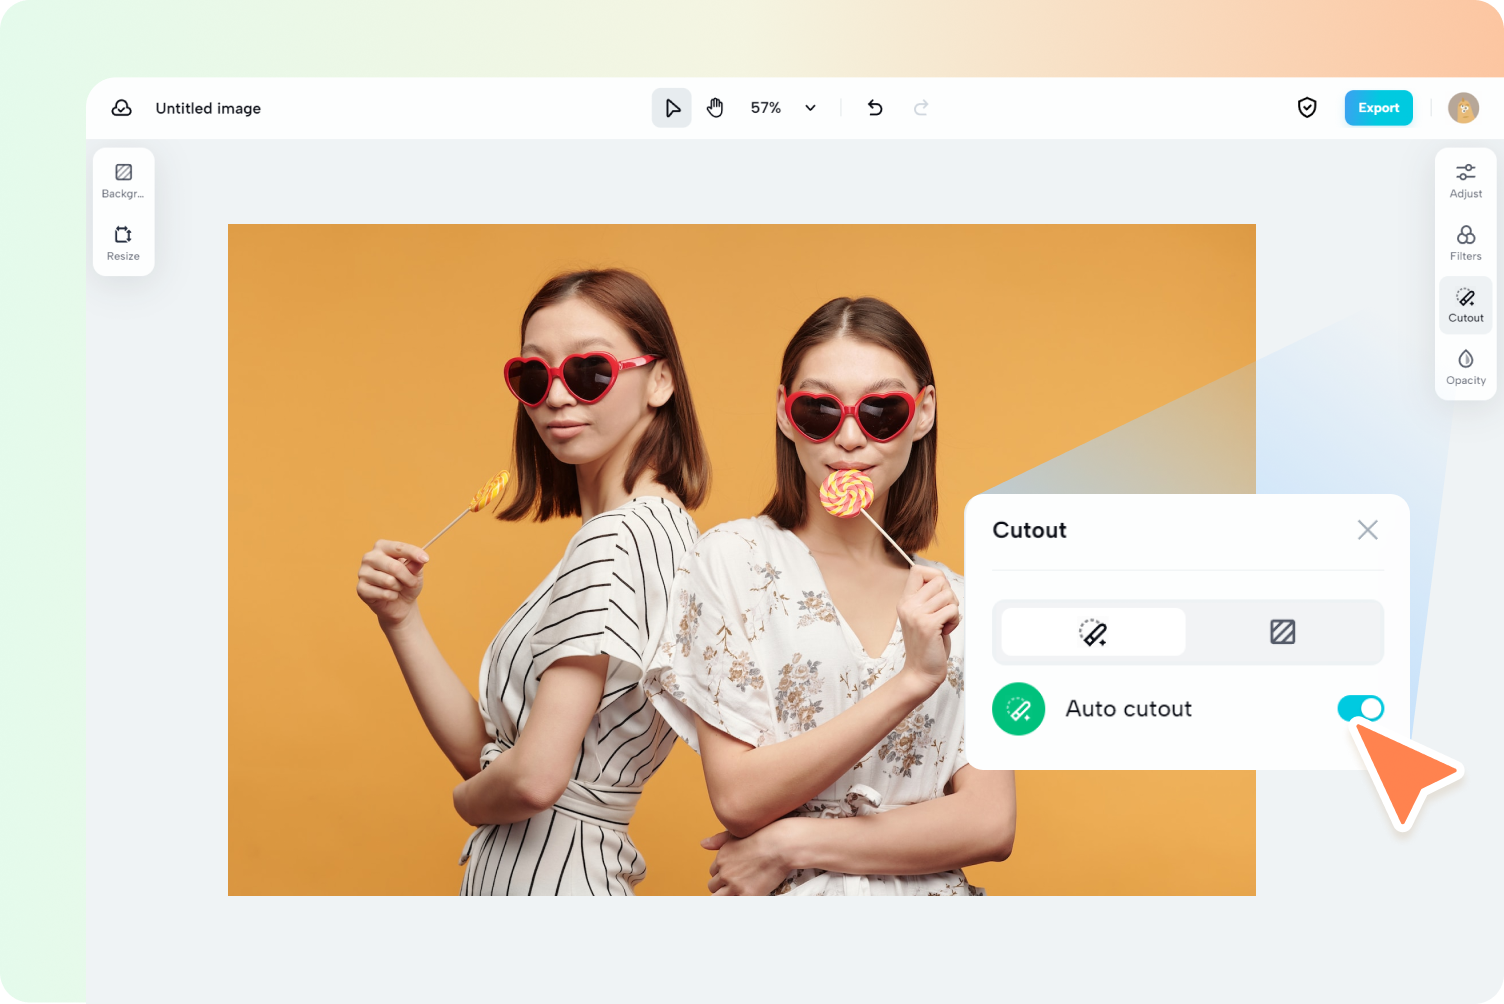
Task: Open the Background option in left panel
Action: (x=123, y=181)
